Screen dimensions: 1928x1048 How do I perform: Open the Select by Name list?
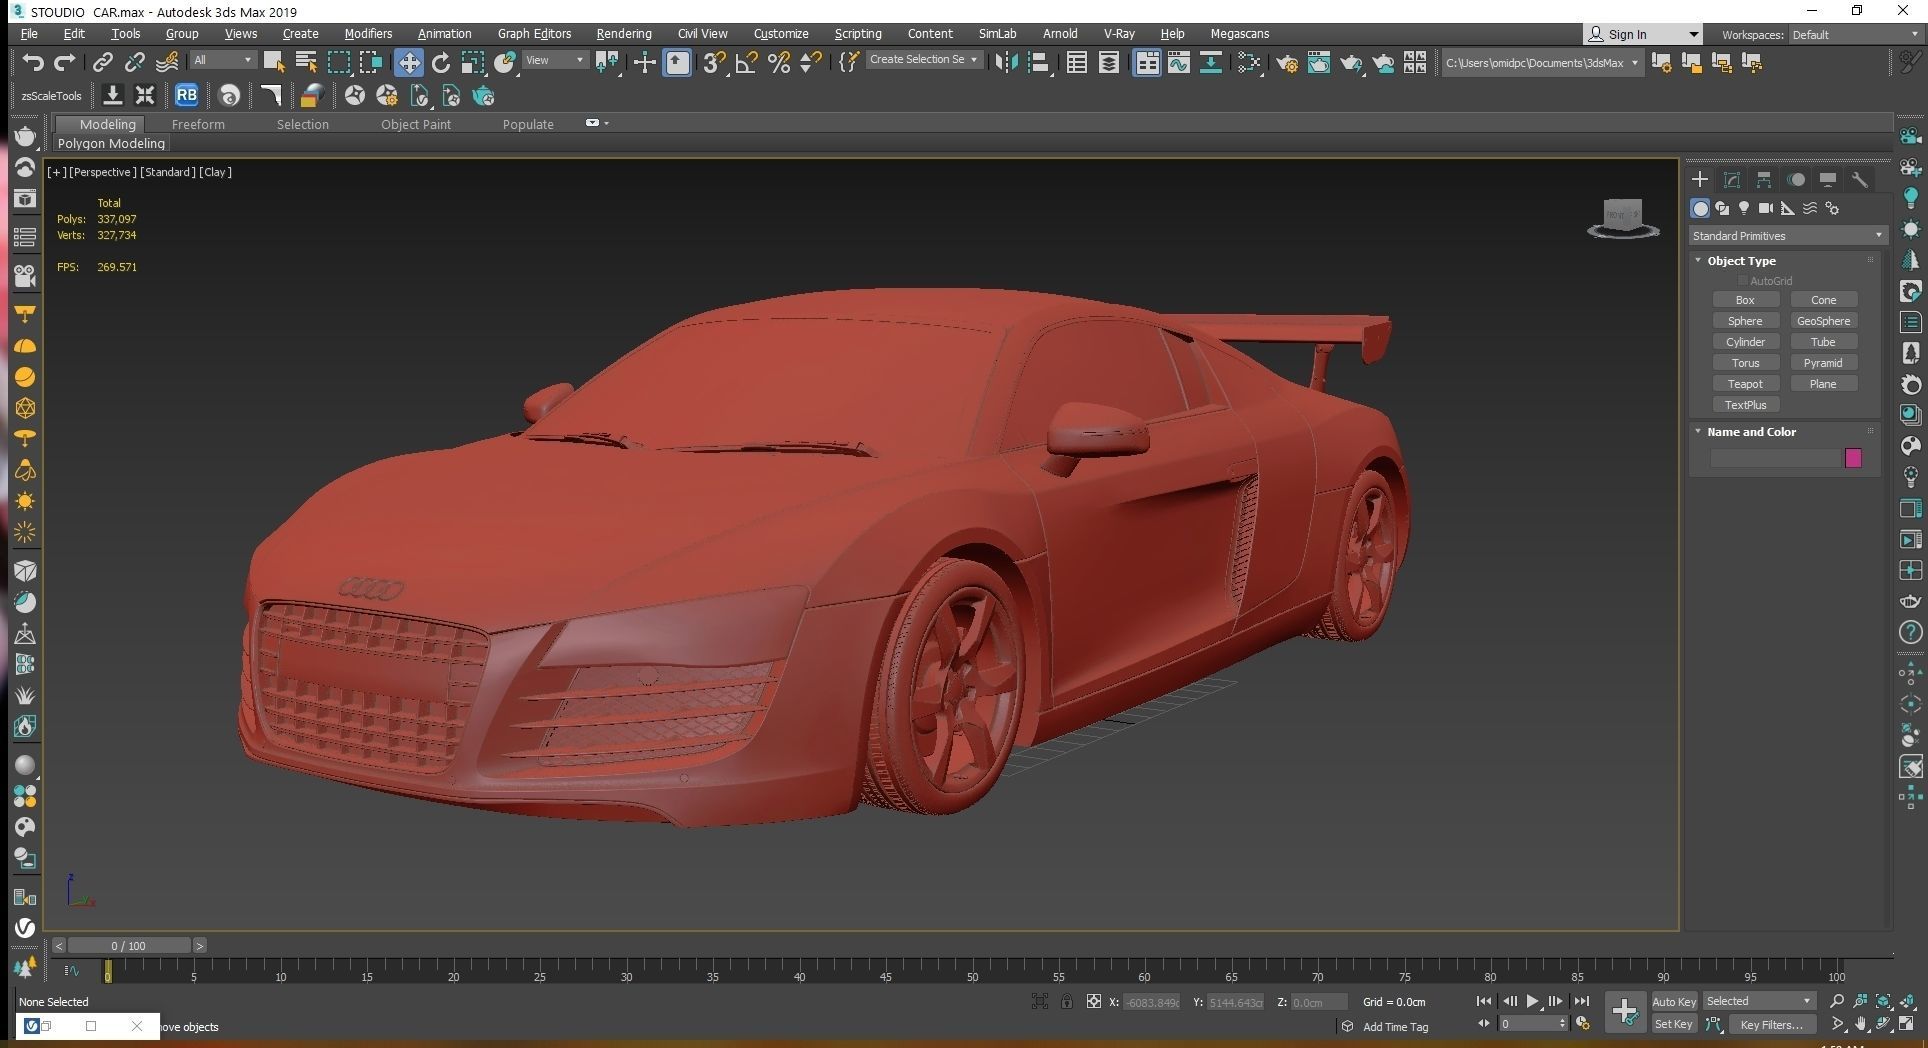pos(306,62)
